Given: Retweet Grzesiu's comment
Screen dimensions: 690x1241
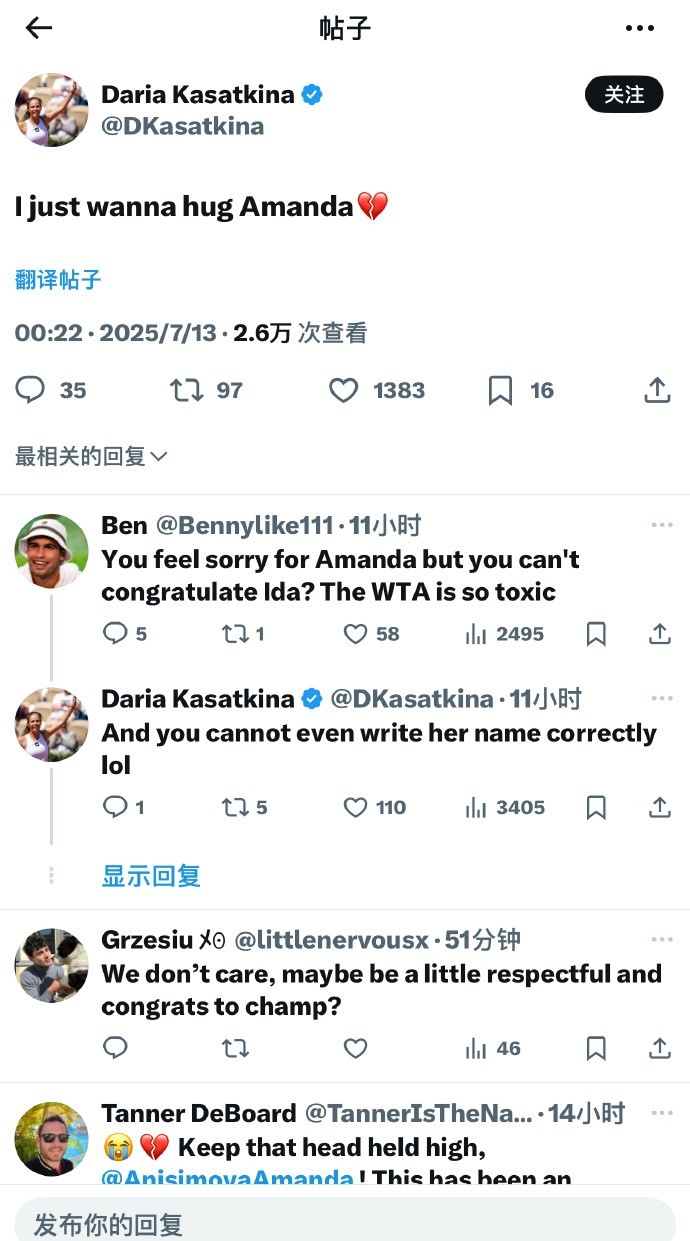Looking at the screenshot, I should (235, 1048).
